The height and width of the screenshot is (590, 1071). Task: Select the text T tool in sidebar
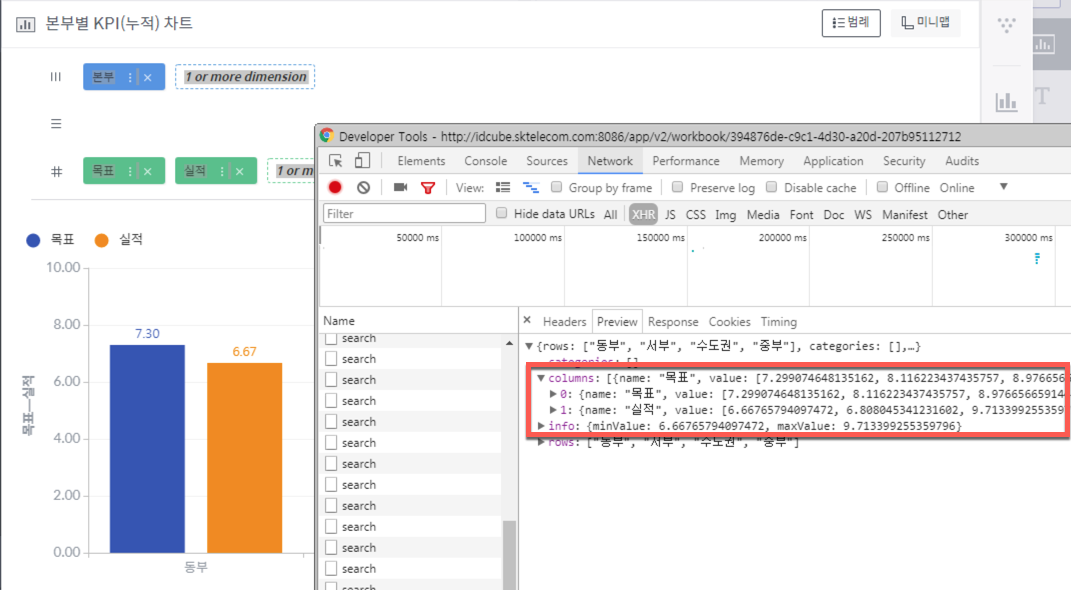point(1042,96)
